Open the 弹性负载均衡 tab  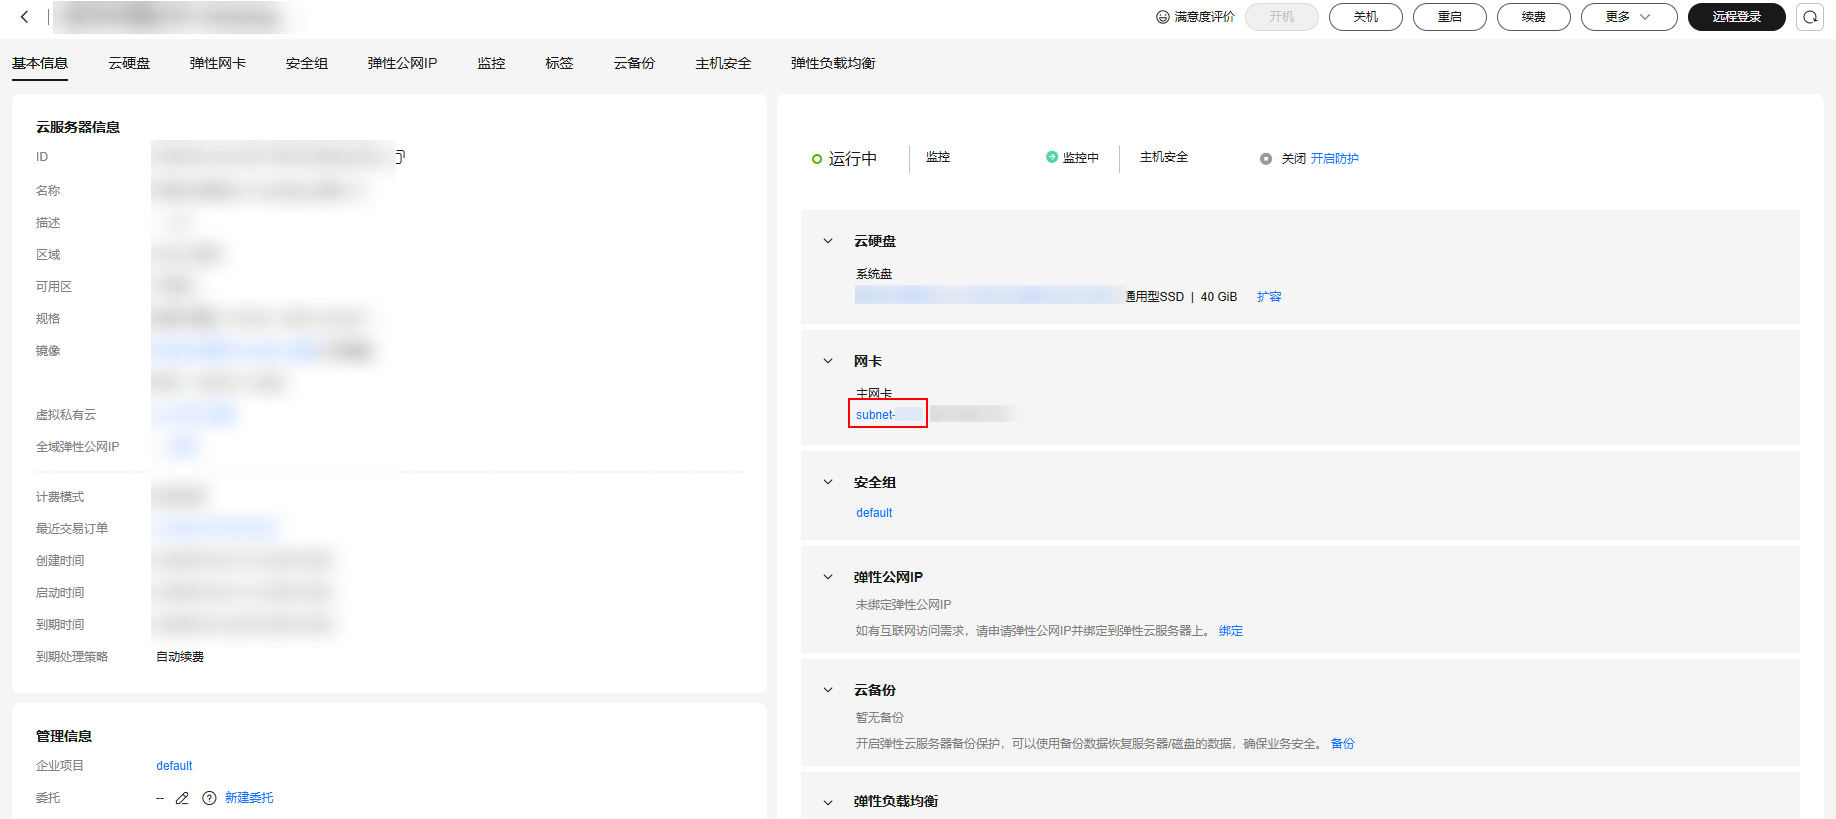coord(833,63)
